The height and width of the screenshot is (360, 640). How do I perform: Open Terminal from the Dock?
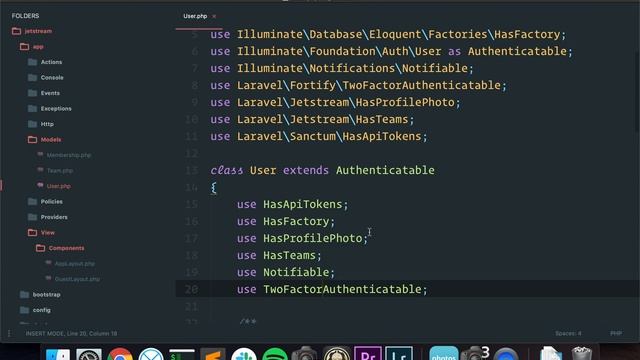(182, 354)
